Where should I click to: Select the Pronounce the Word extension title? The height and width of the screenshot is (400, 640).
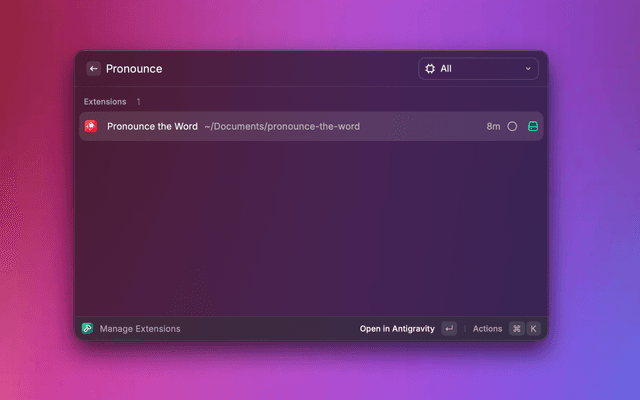152,126
